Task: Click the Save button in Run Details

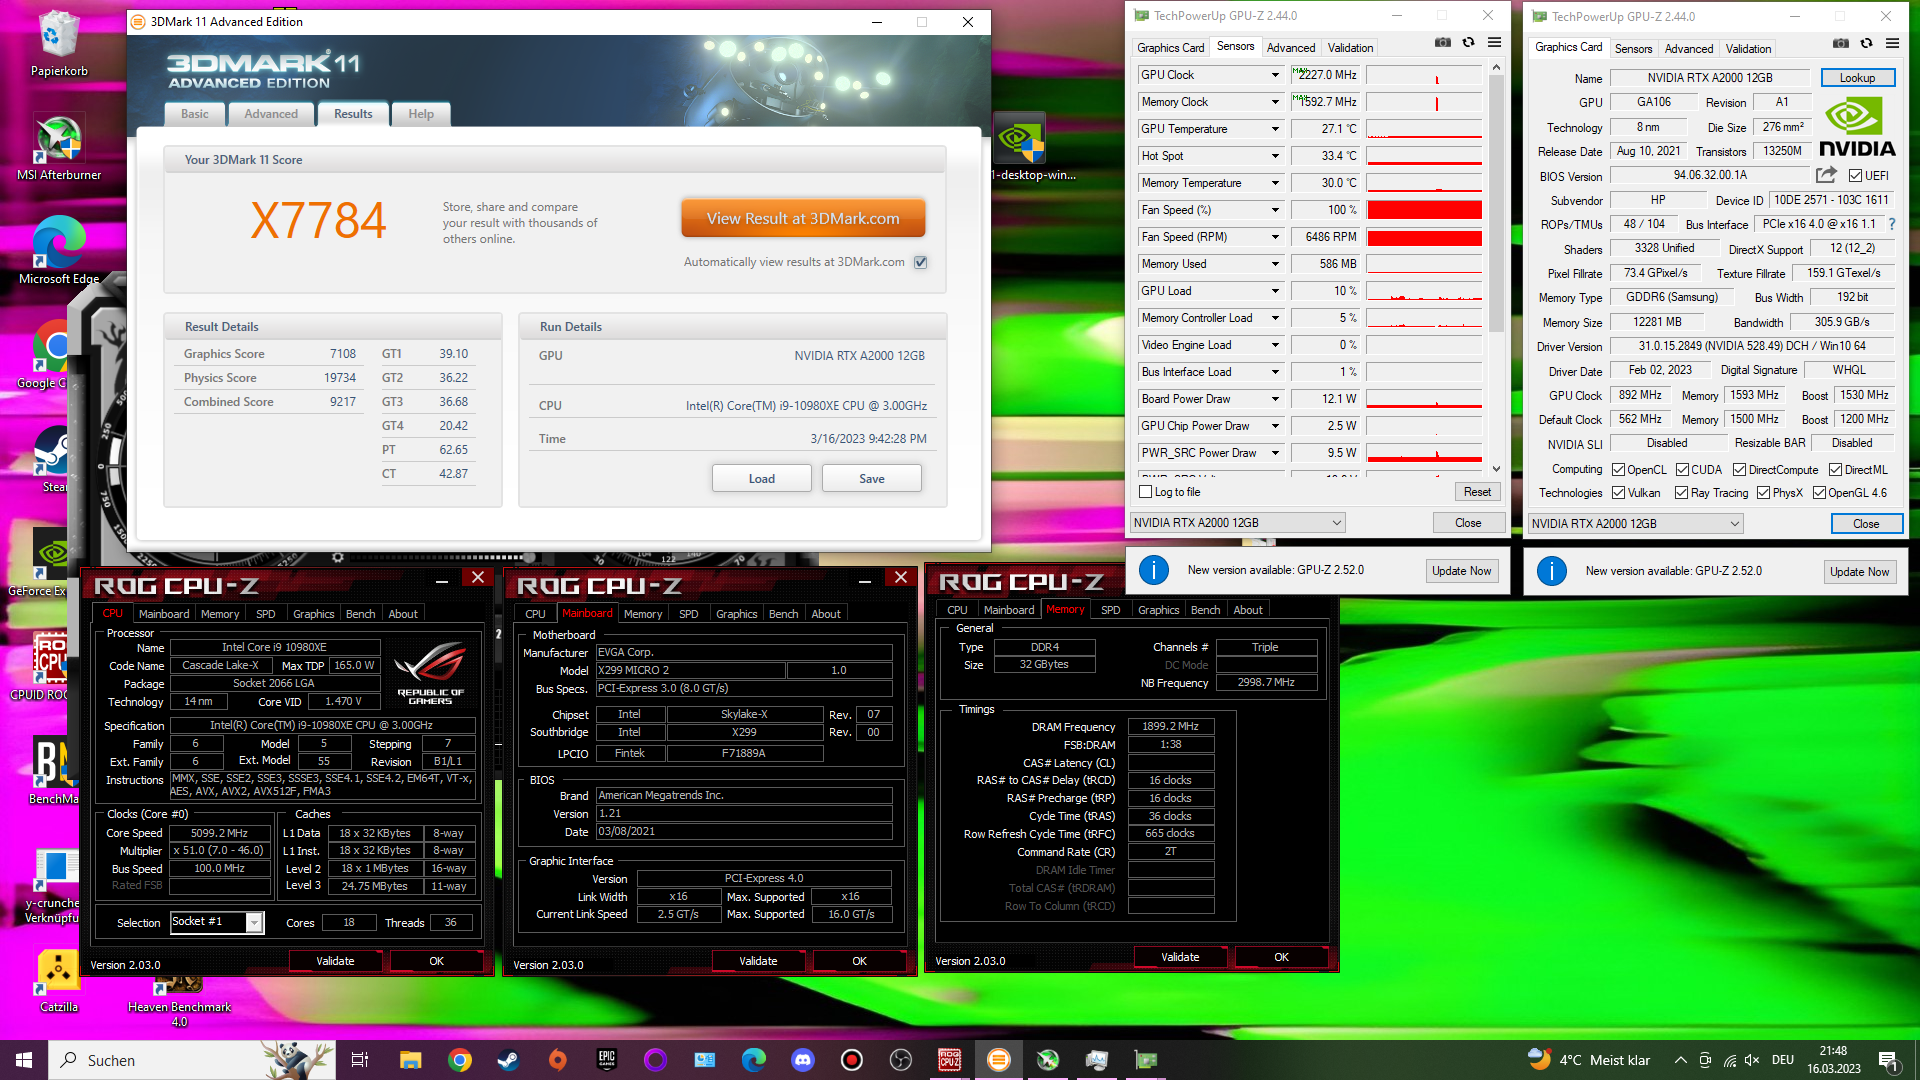Action: point(872,479)
